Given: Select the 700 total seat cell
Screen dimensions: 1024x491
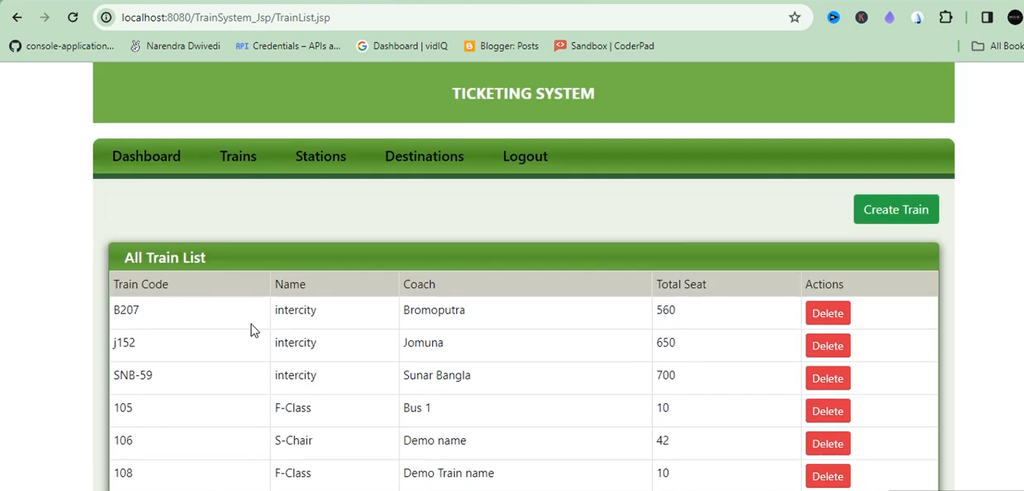Looking at the screenshot, I should [x=726, y=378].
